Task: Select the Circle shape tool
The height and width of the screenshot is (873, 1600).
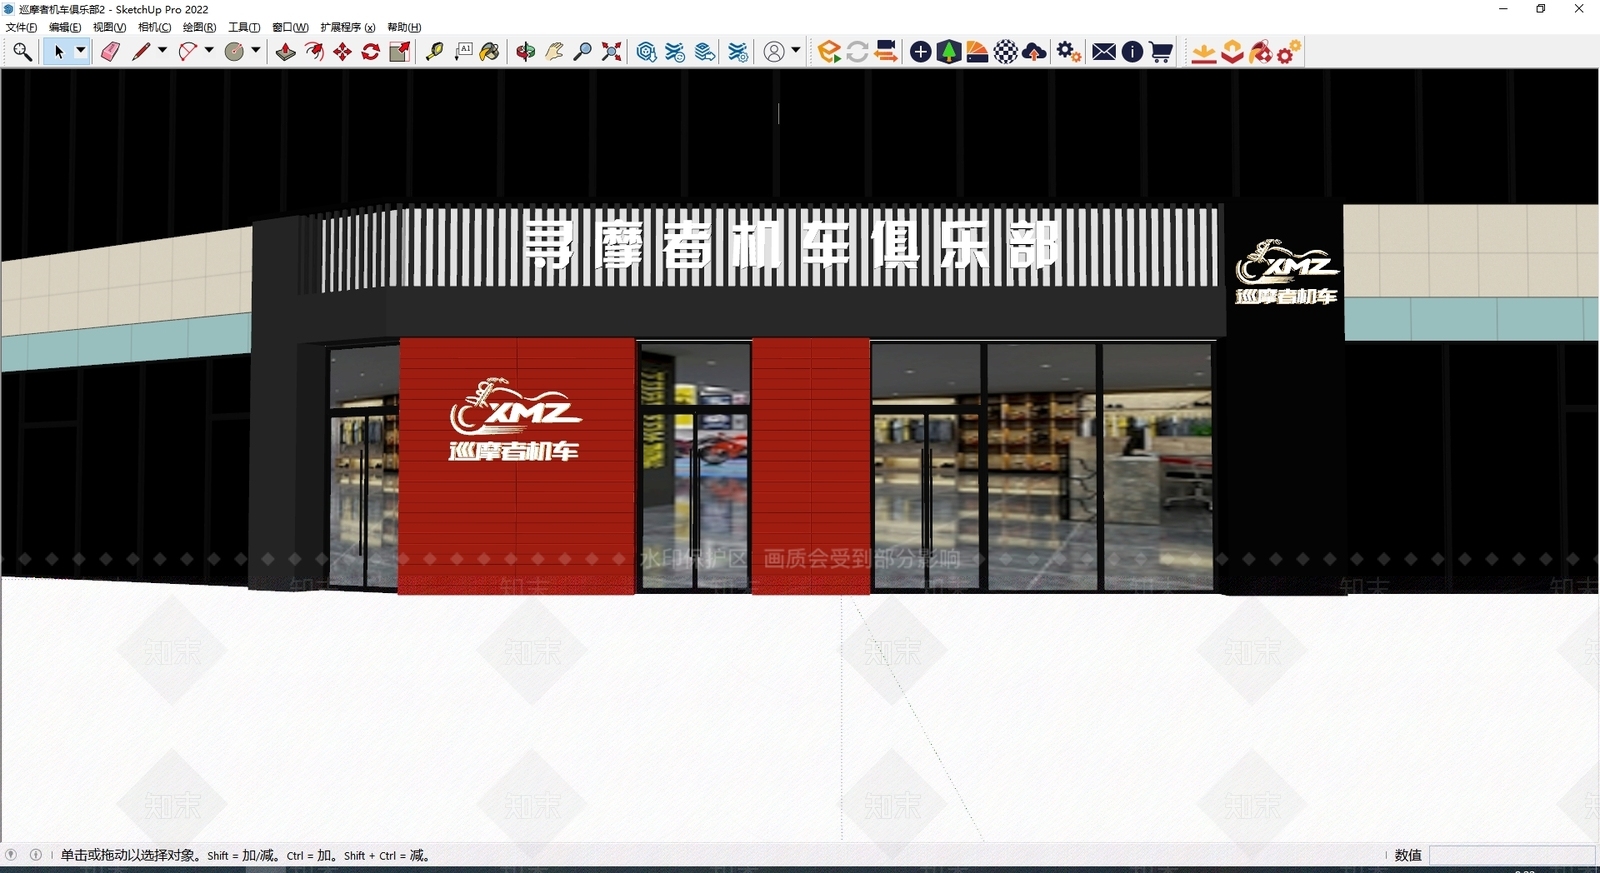Action: 234,52
